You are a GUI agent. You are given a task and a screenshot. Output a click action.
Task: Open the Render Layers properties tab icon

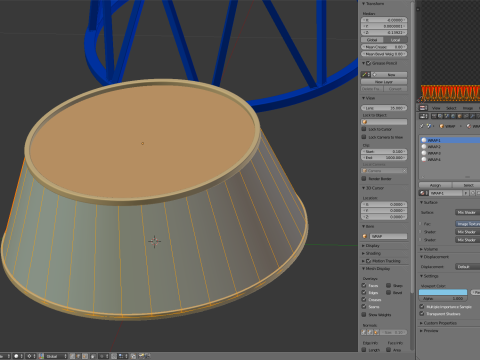click(x=440, y=116)
